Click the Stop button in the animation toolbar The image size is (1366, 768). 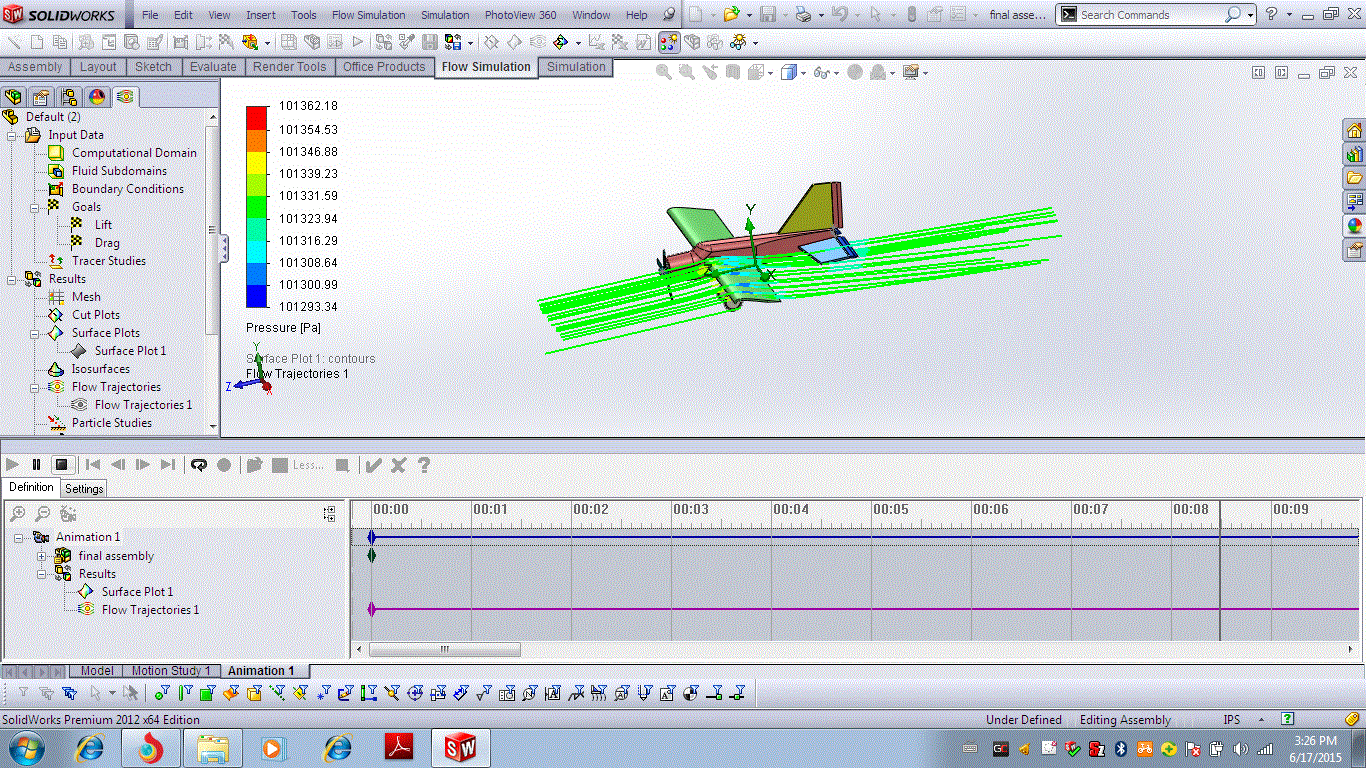click(61, 465)
